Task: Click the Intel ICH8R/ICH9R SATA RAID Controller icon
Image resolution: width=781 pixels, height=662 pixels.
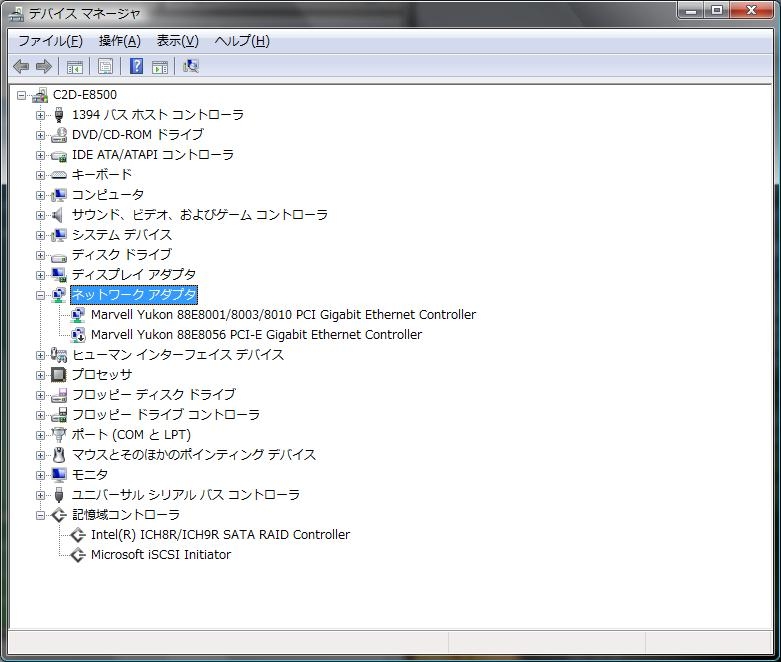Action: [78, 534]
